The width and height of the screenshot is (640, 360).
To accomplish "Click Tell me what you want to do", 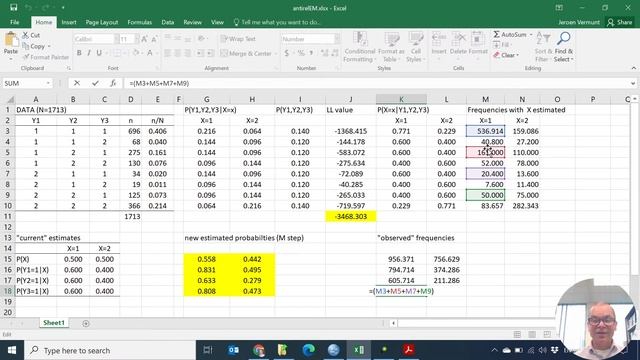I will click(277, 22).
